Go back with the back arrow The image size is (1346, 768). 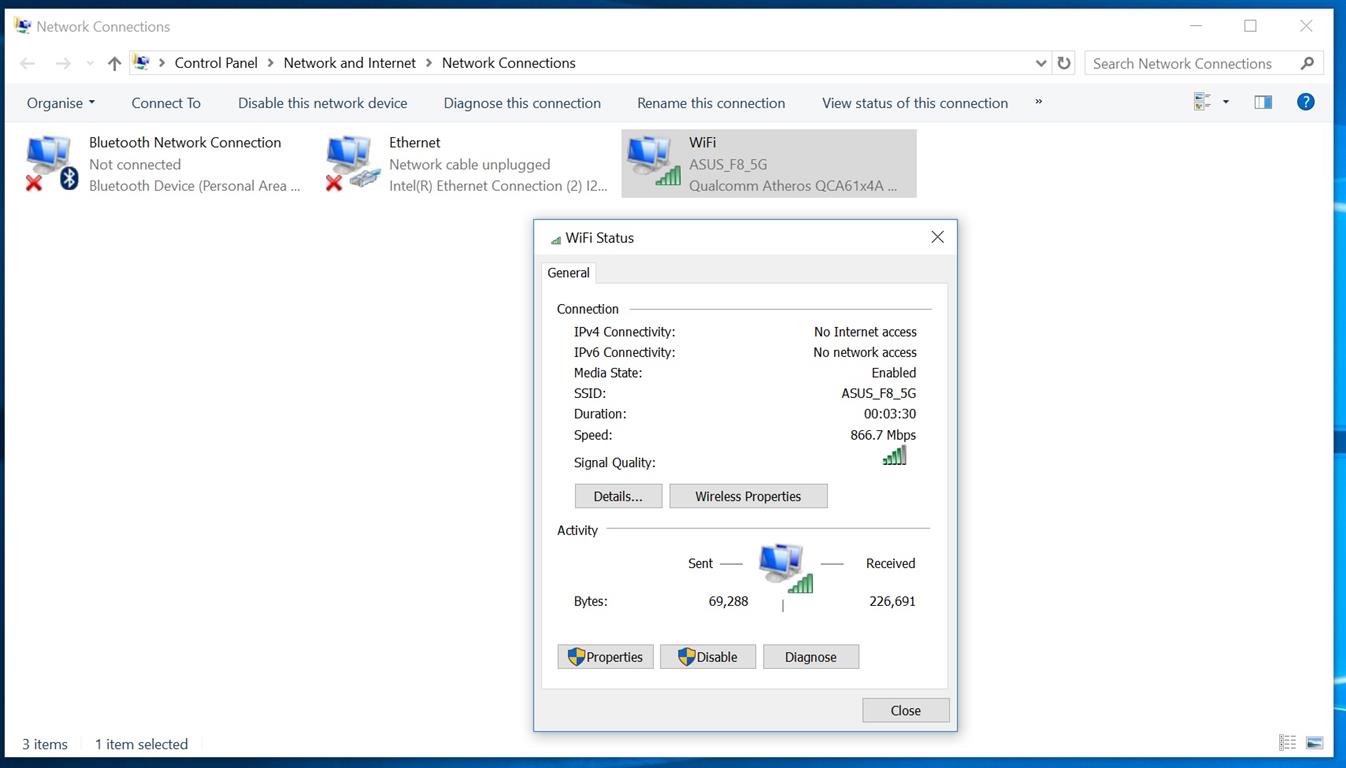point(28,63)
